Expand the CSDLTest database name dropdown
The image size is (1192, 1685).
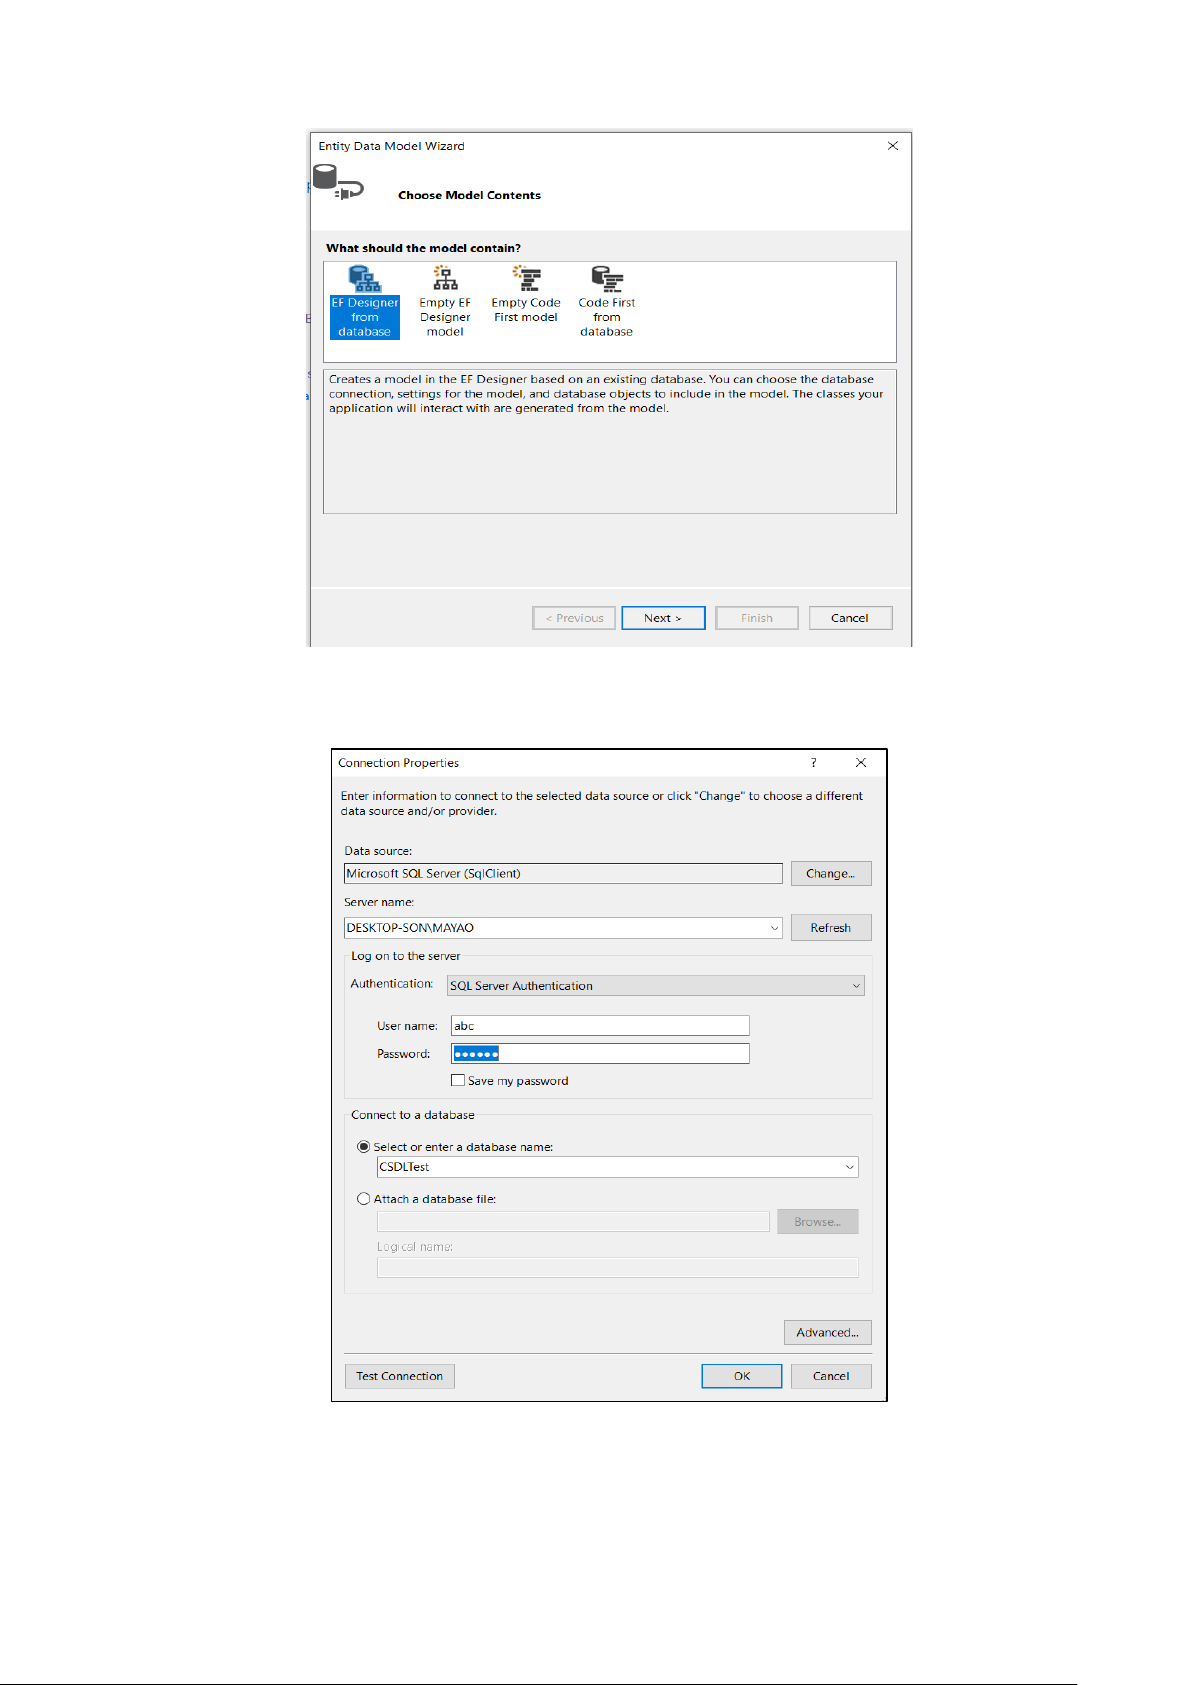849,1167
